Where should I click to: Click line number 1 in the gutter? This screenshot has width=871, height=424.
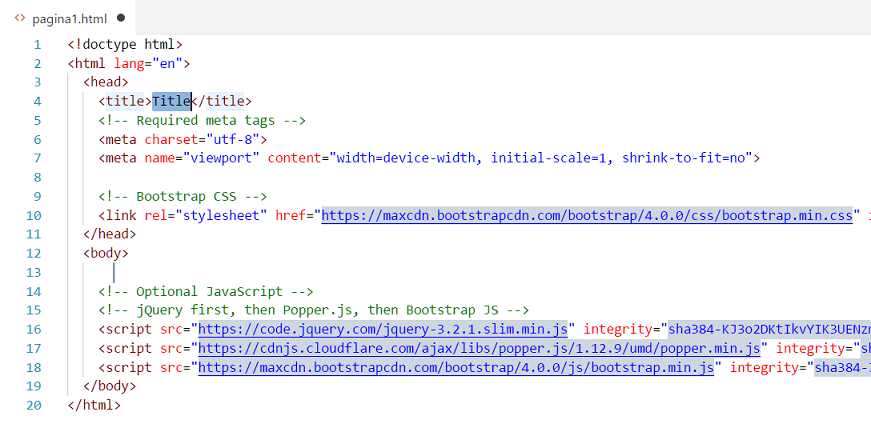pyautogui.click(x=37, y=44)
